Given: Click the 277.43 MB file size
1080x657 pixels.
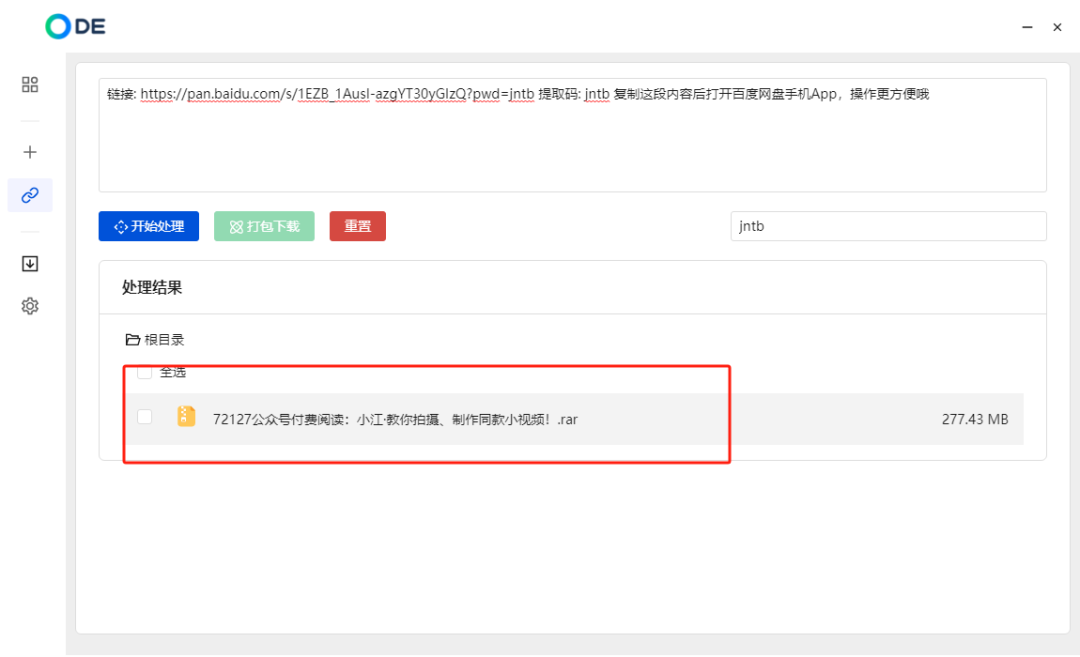Looking at the screenshot, I should [x=975, y=419].
